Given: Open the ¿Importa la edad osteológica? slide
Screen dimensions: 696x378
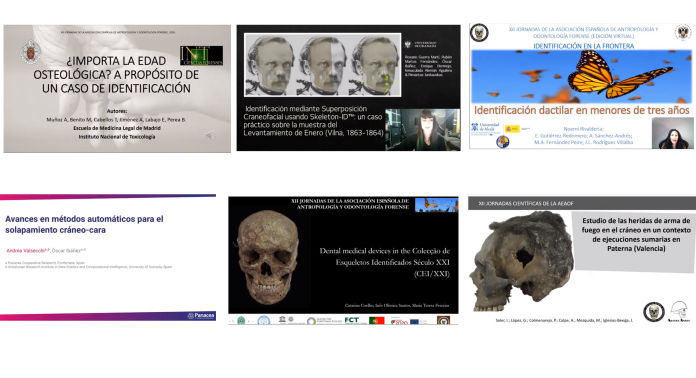Looking at the screenshot, I should 117,89.
